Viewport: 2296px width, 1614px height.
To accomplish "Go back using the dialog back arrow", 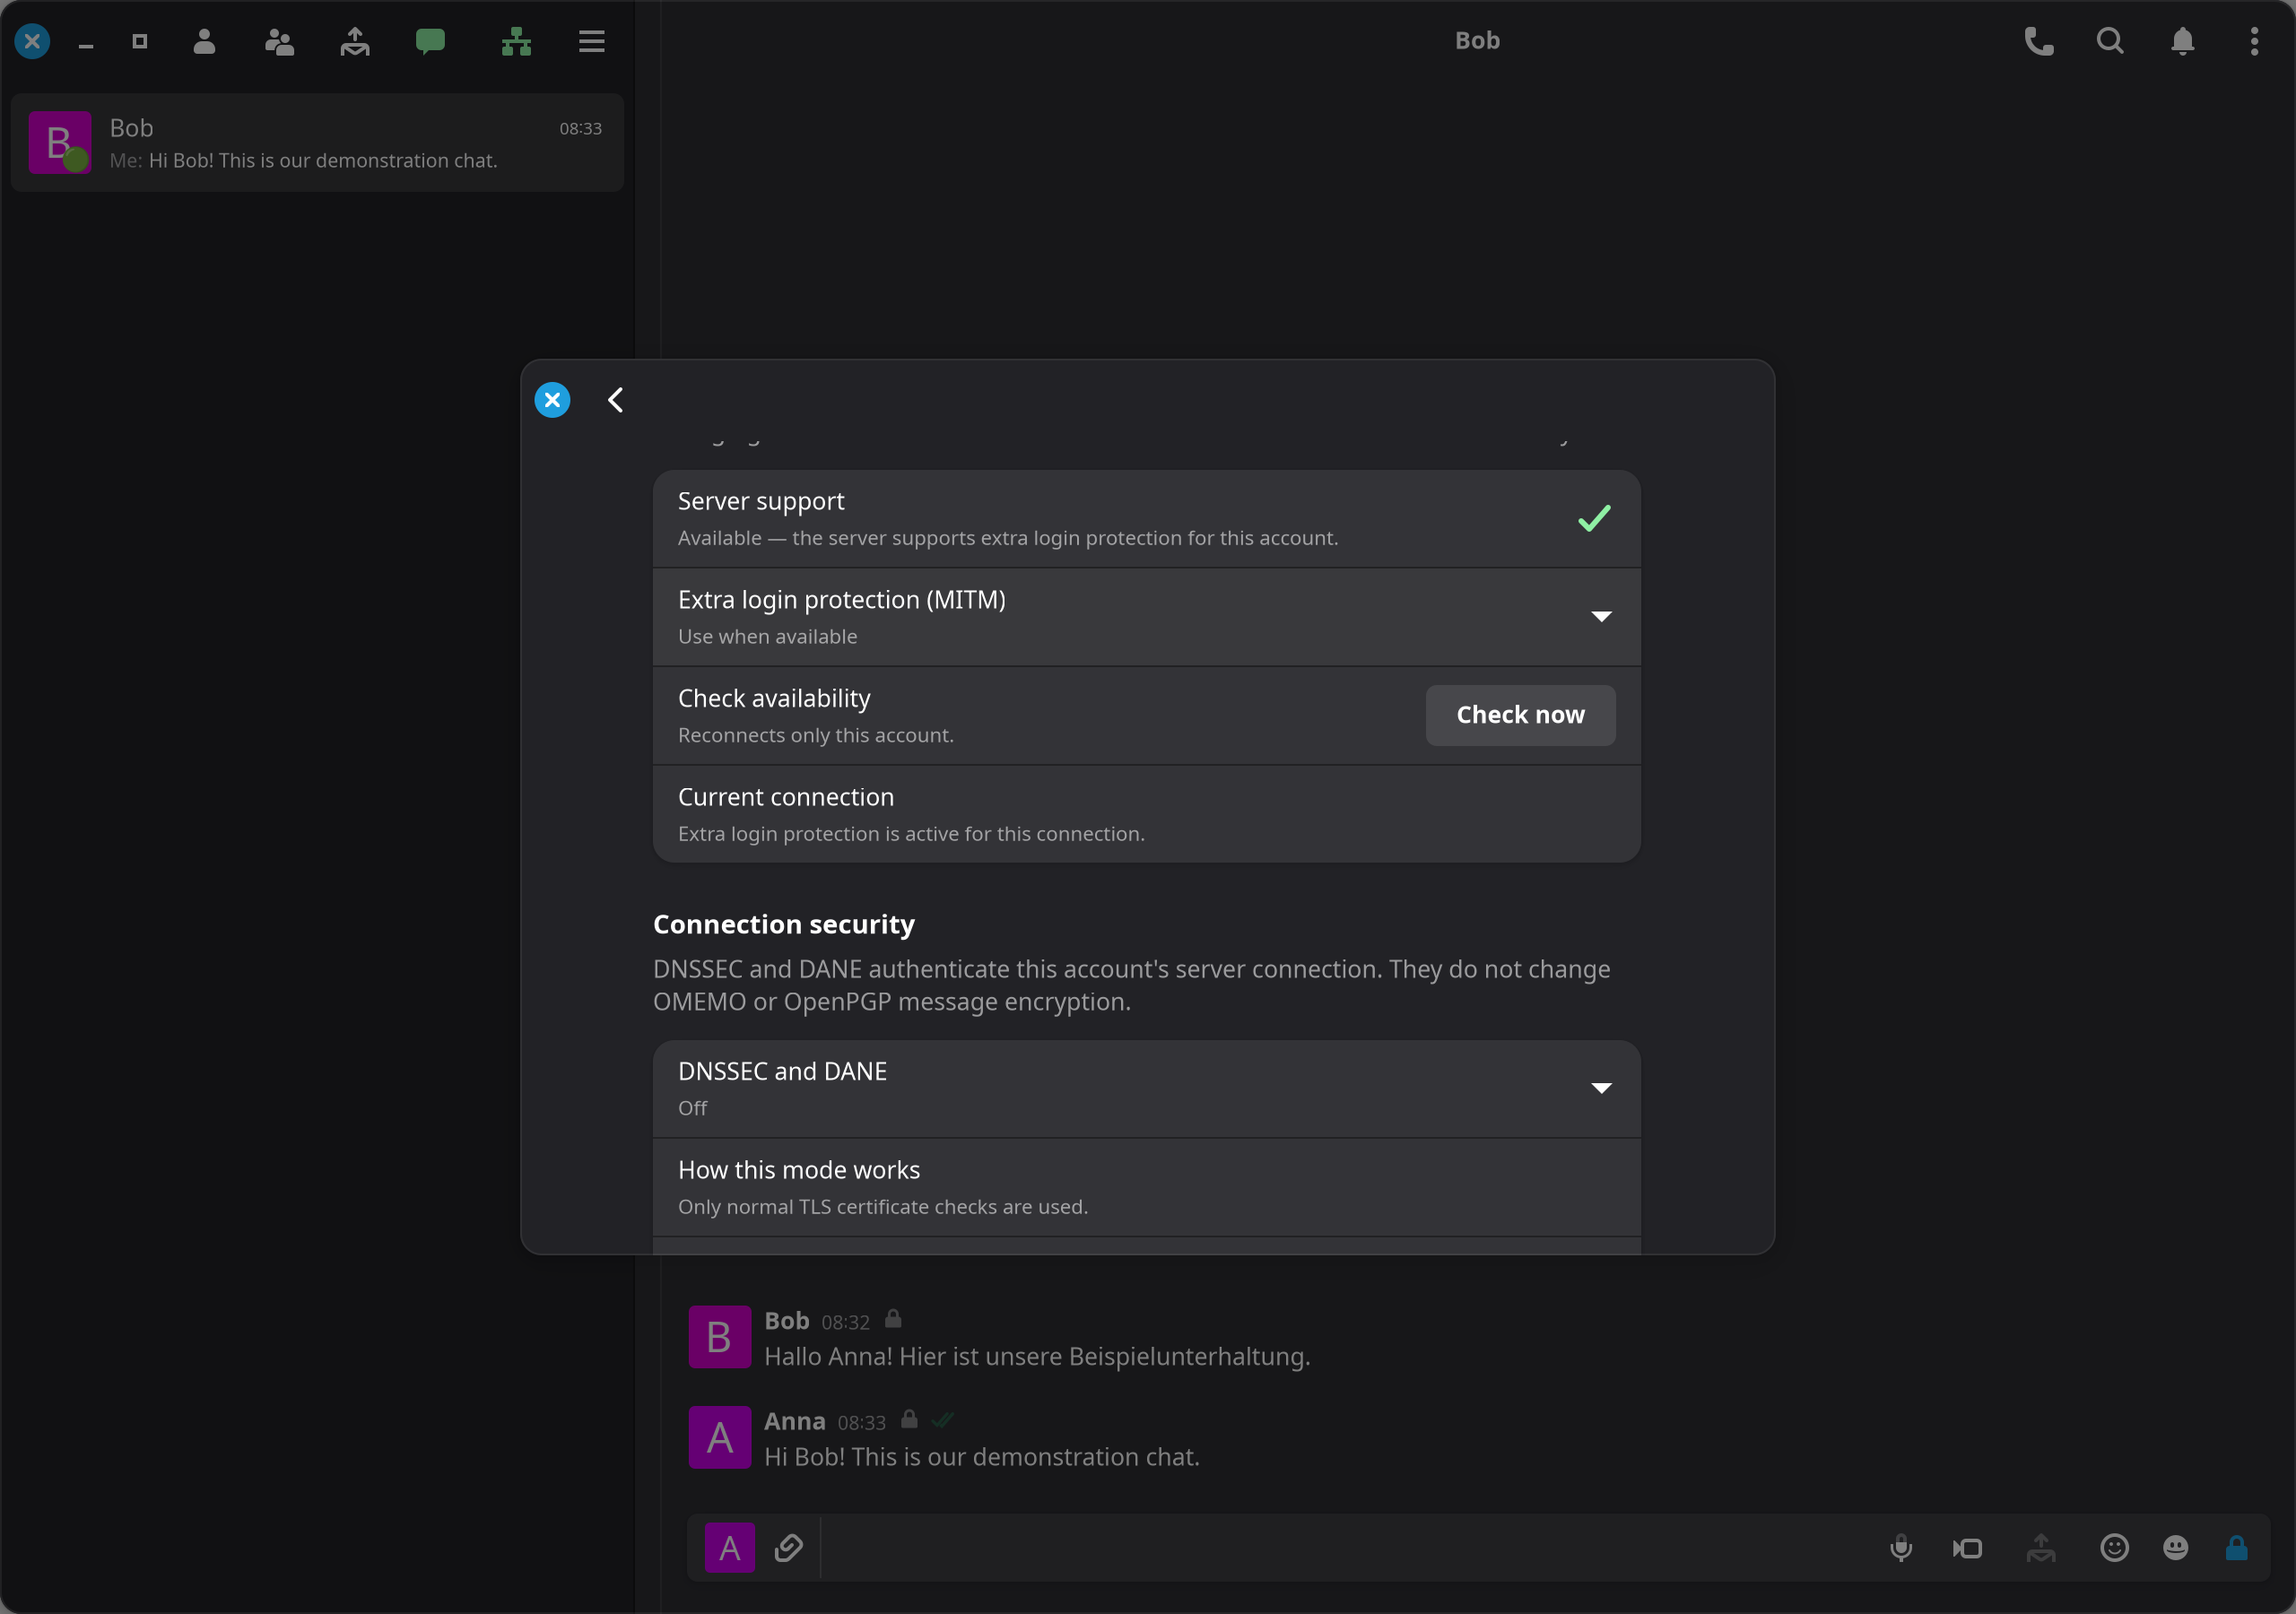I will point(616,400).
